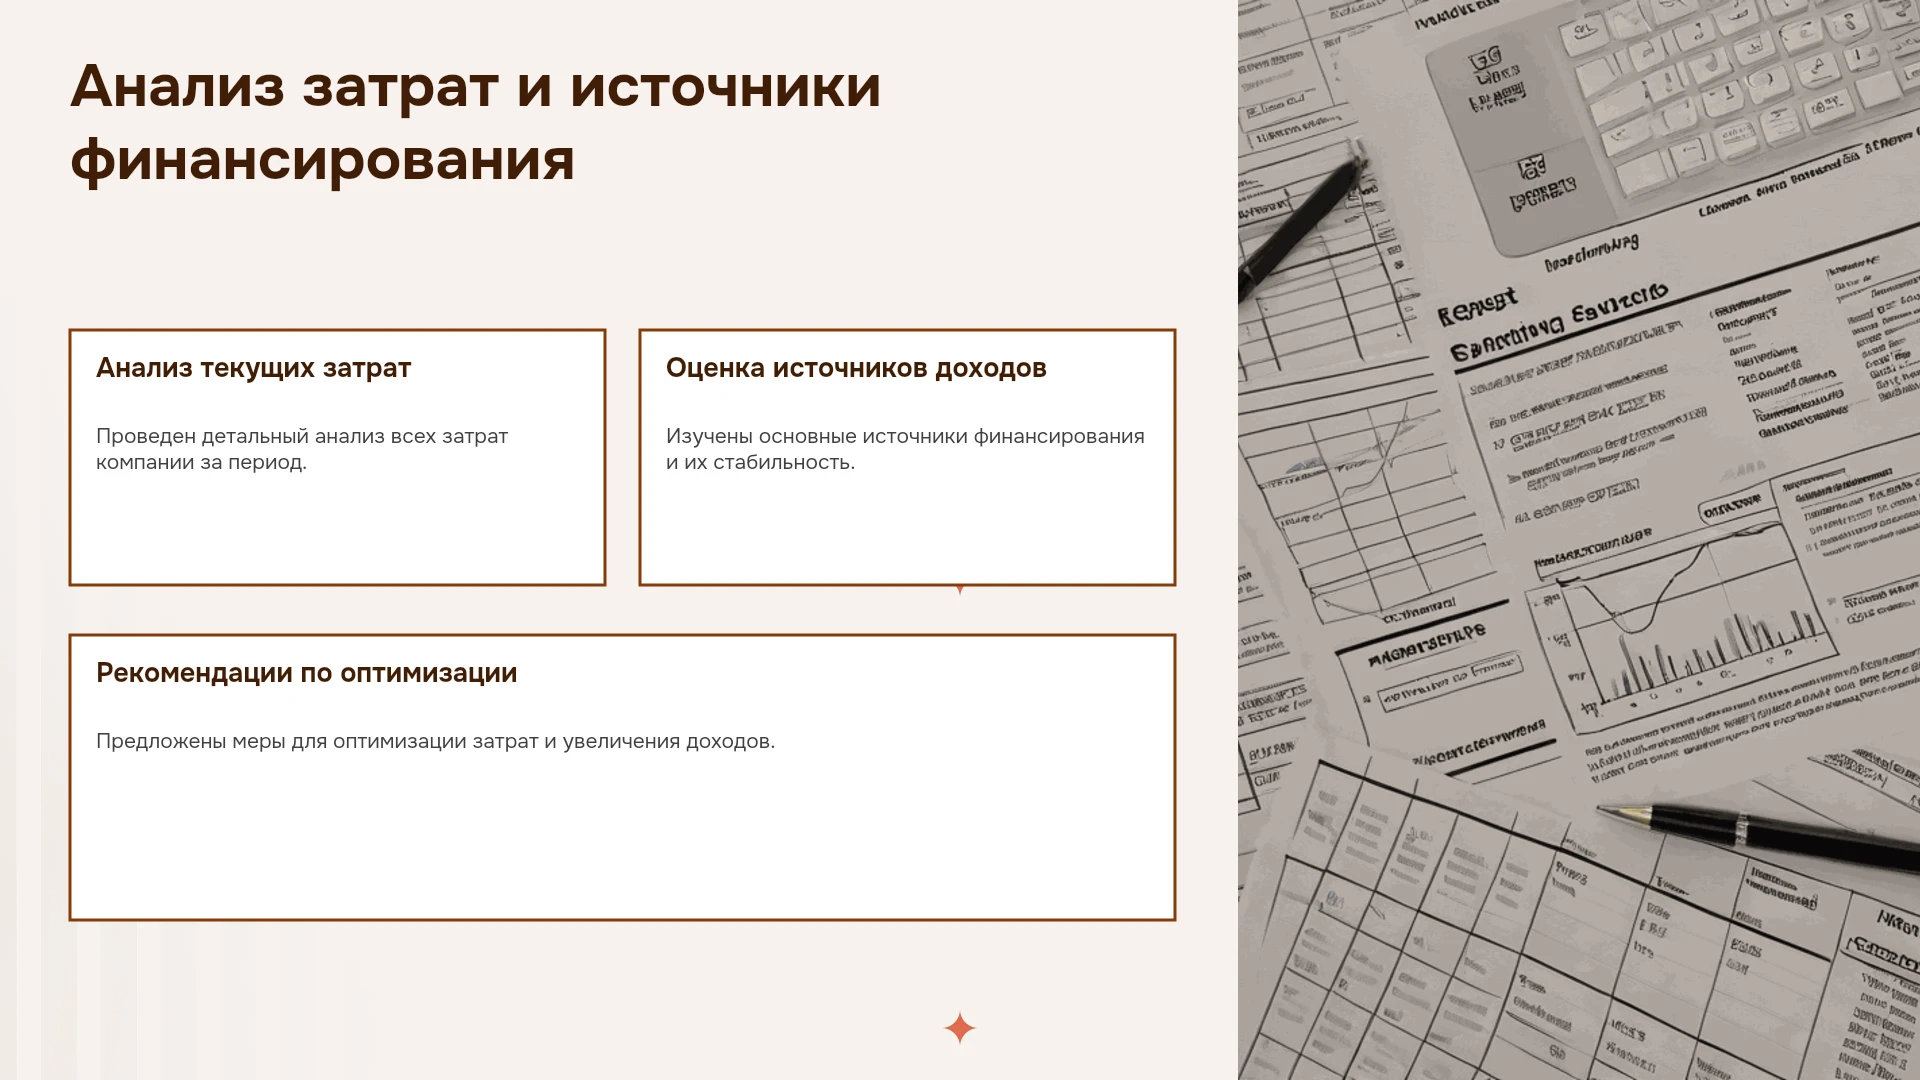Click the text 'и их стабильность.'

click(x=760, y=462)
